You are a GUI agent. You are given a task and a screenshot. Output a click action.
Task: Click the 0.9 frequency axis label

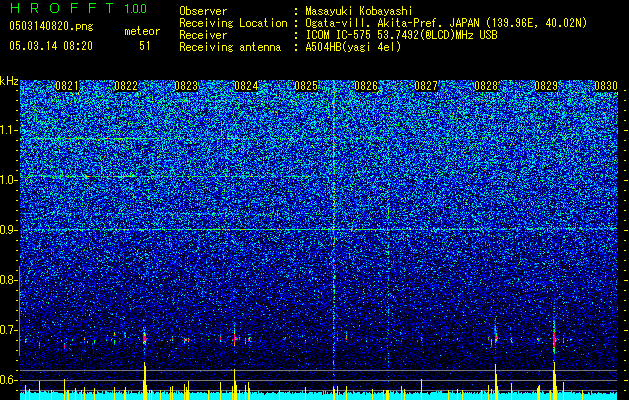click(x=9, y=230)
